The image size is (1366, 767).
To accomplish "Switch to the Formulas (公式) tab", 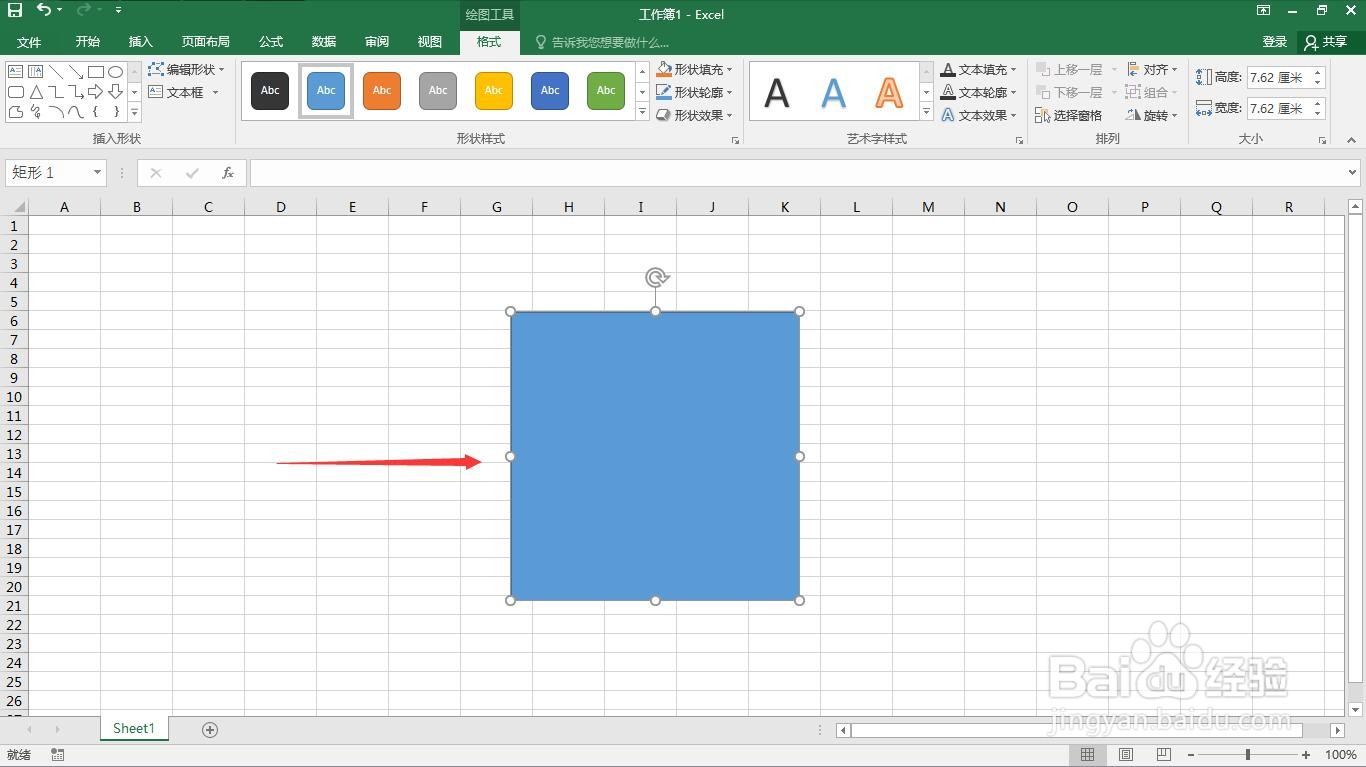I will [271, 42].
